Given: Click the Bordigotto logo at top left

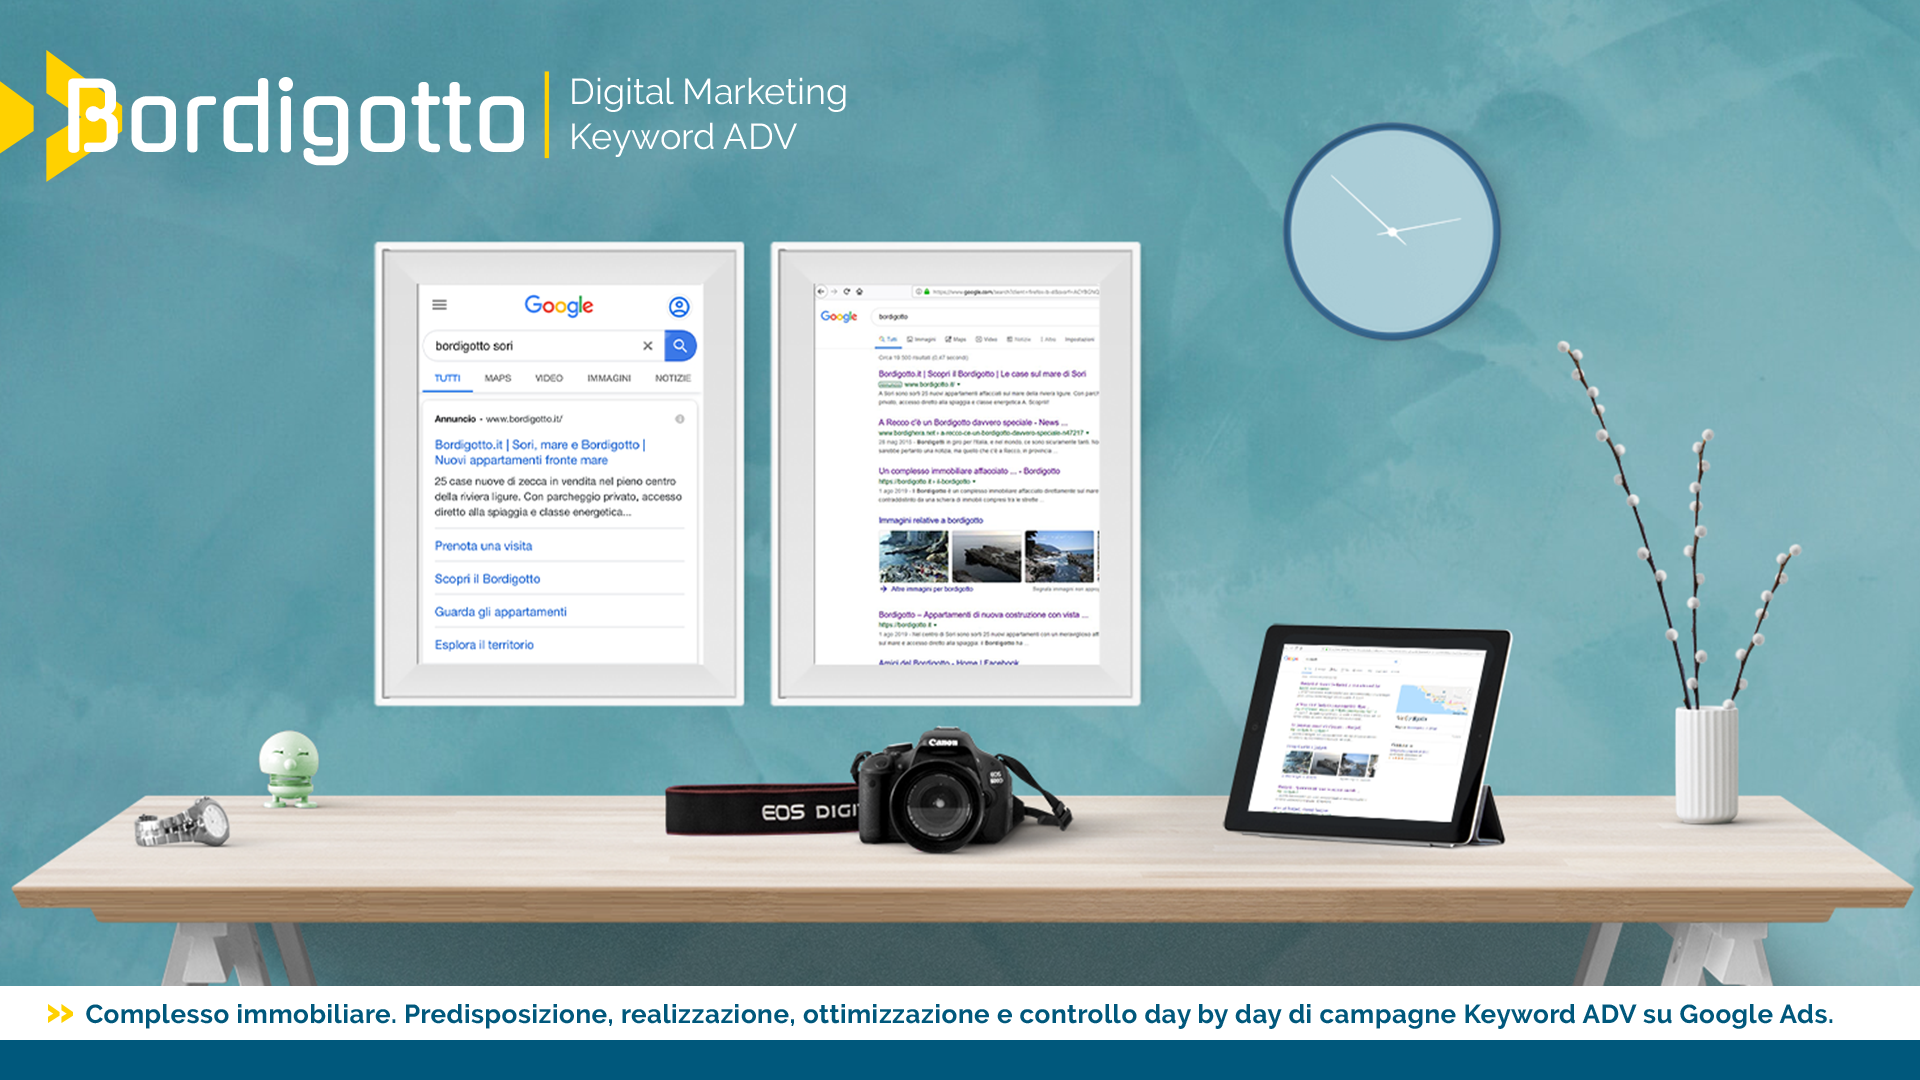Looking at the screenshot, I should coord(262,116).
